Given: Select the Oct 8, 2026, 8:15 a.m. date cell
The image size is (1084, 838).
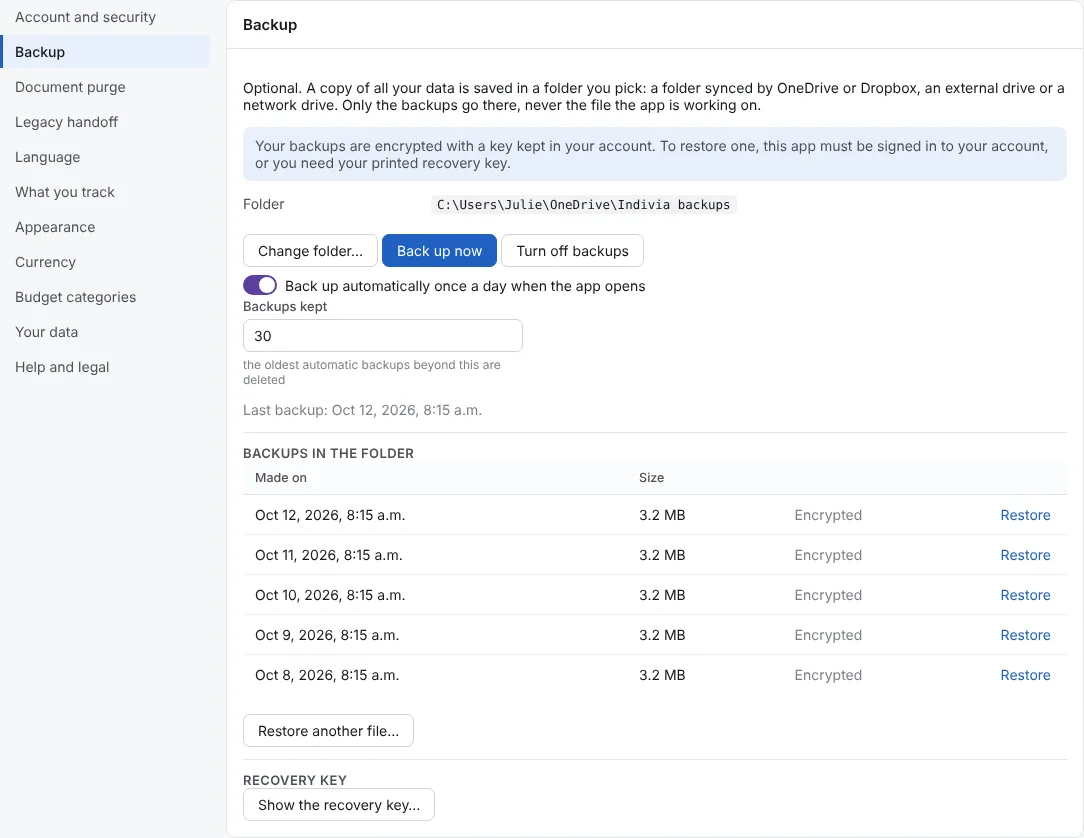Looking at the screenshot, I should 327,676.
